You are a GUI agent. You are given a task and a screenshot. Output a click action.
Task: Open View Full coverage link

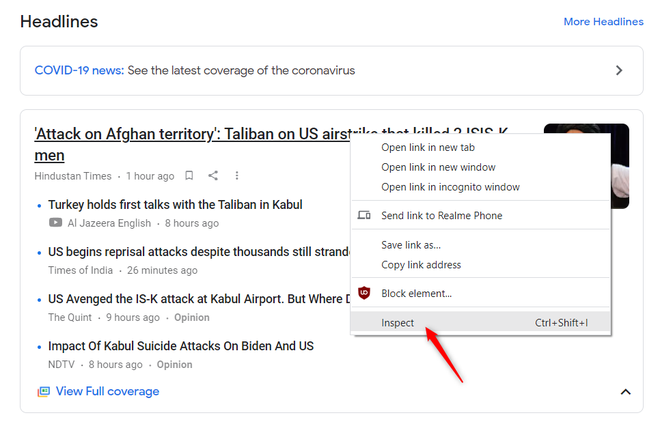pyautogui.click(x=107, y=392)
